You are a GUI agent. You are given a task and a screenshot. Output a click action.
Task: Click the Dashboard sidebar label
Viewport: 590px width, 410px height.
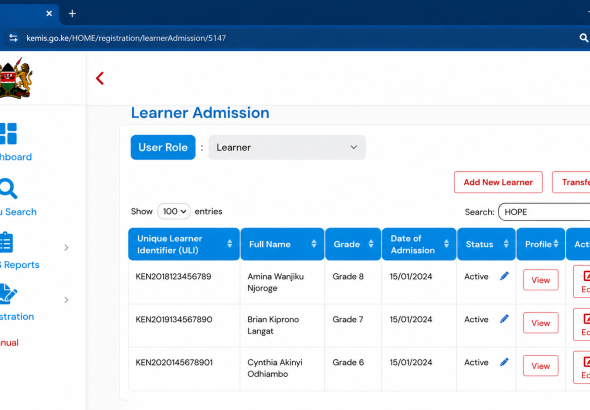[16, 157]
